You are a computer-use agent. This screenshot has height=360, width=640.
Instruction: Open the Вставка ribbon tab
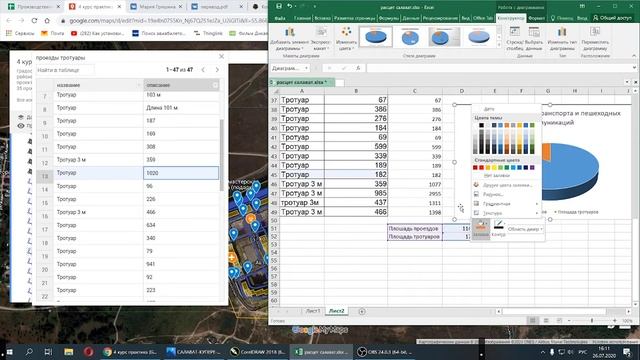pyautogui.click(x=322, y=18)
